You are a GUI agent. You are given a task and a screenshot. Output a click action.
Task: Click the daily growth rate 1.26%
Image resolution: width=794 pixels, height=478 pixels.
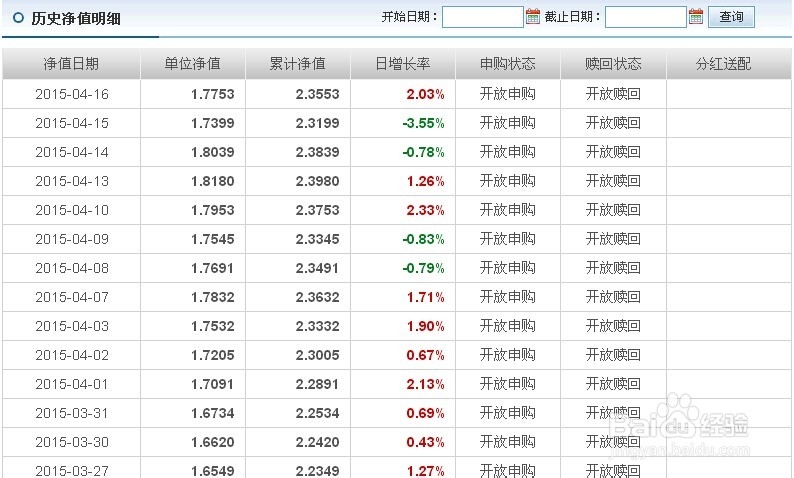pyautogui.click(x=425, y=181)
